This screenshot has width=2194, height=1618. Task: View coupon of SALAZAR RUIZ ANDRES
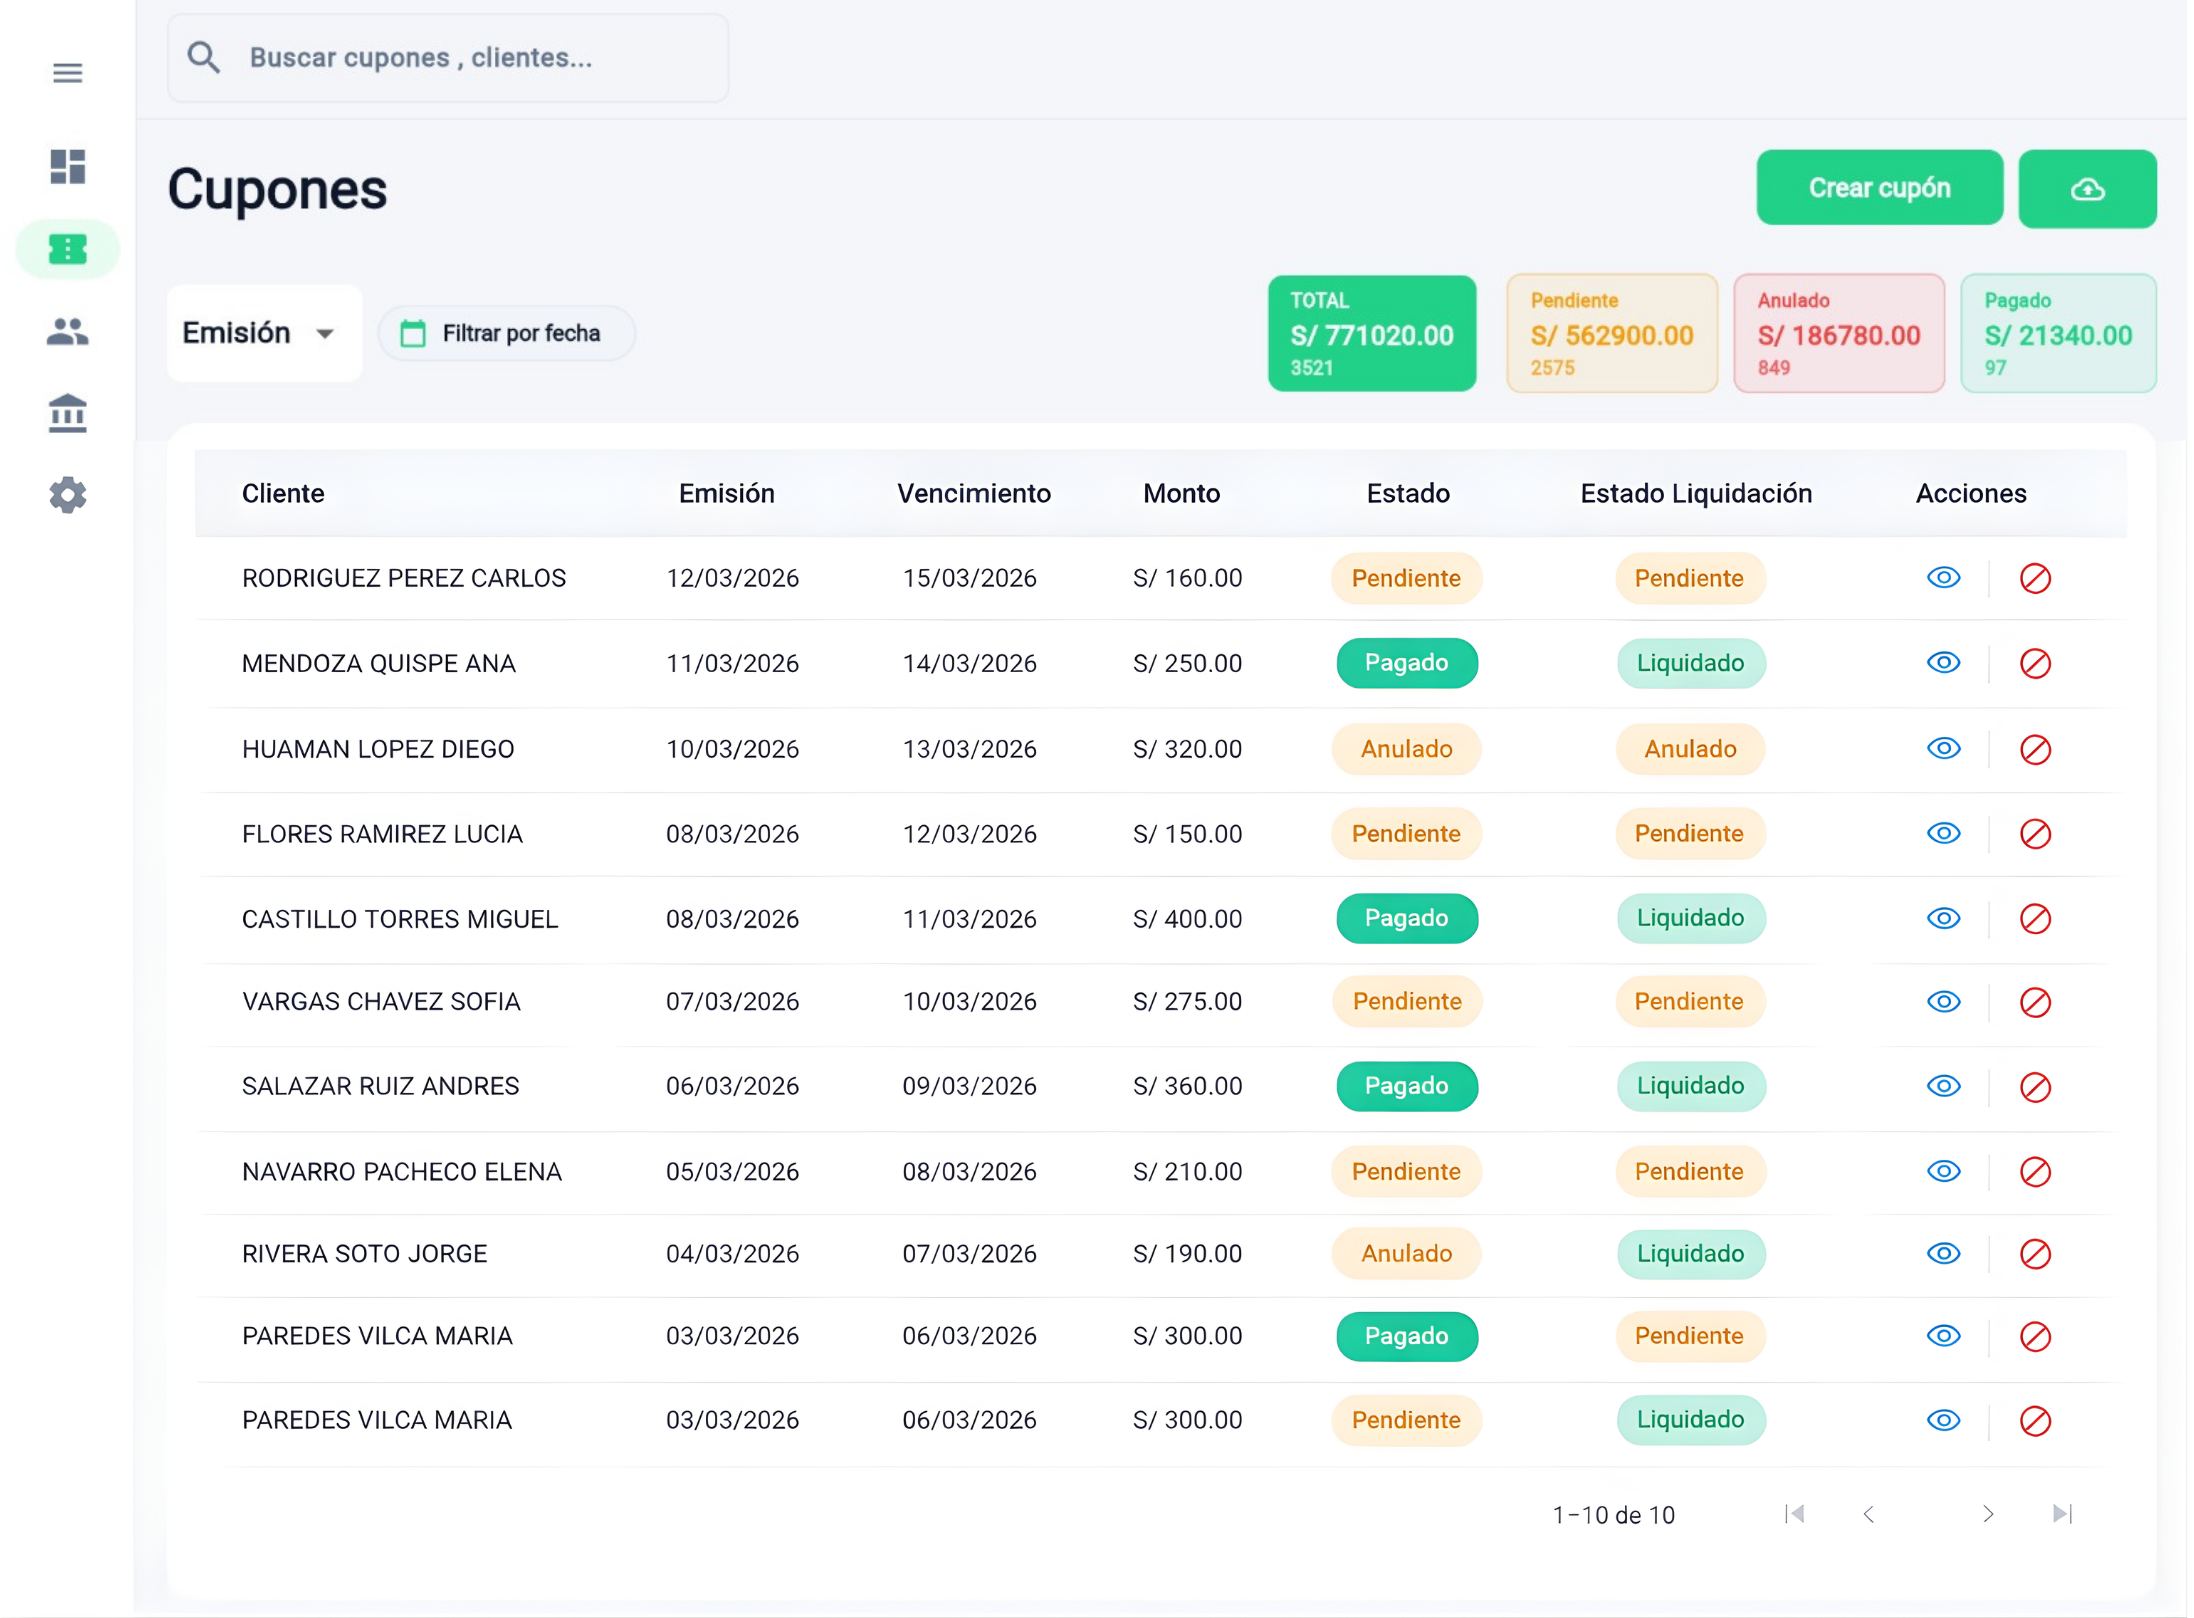tap(1943, 1087)
